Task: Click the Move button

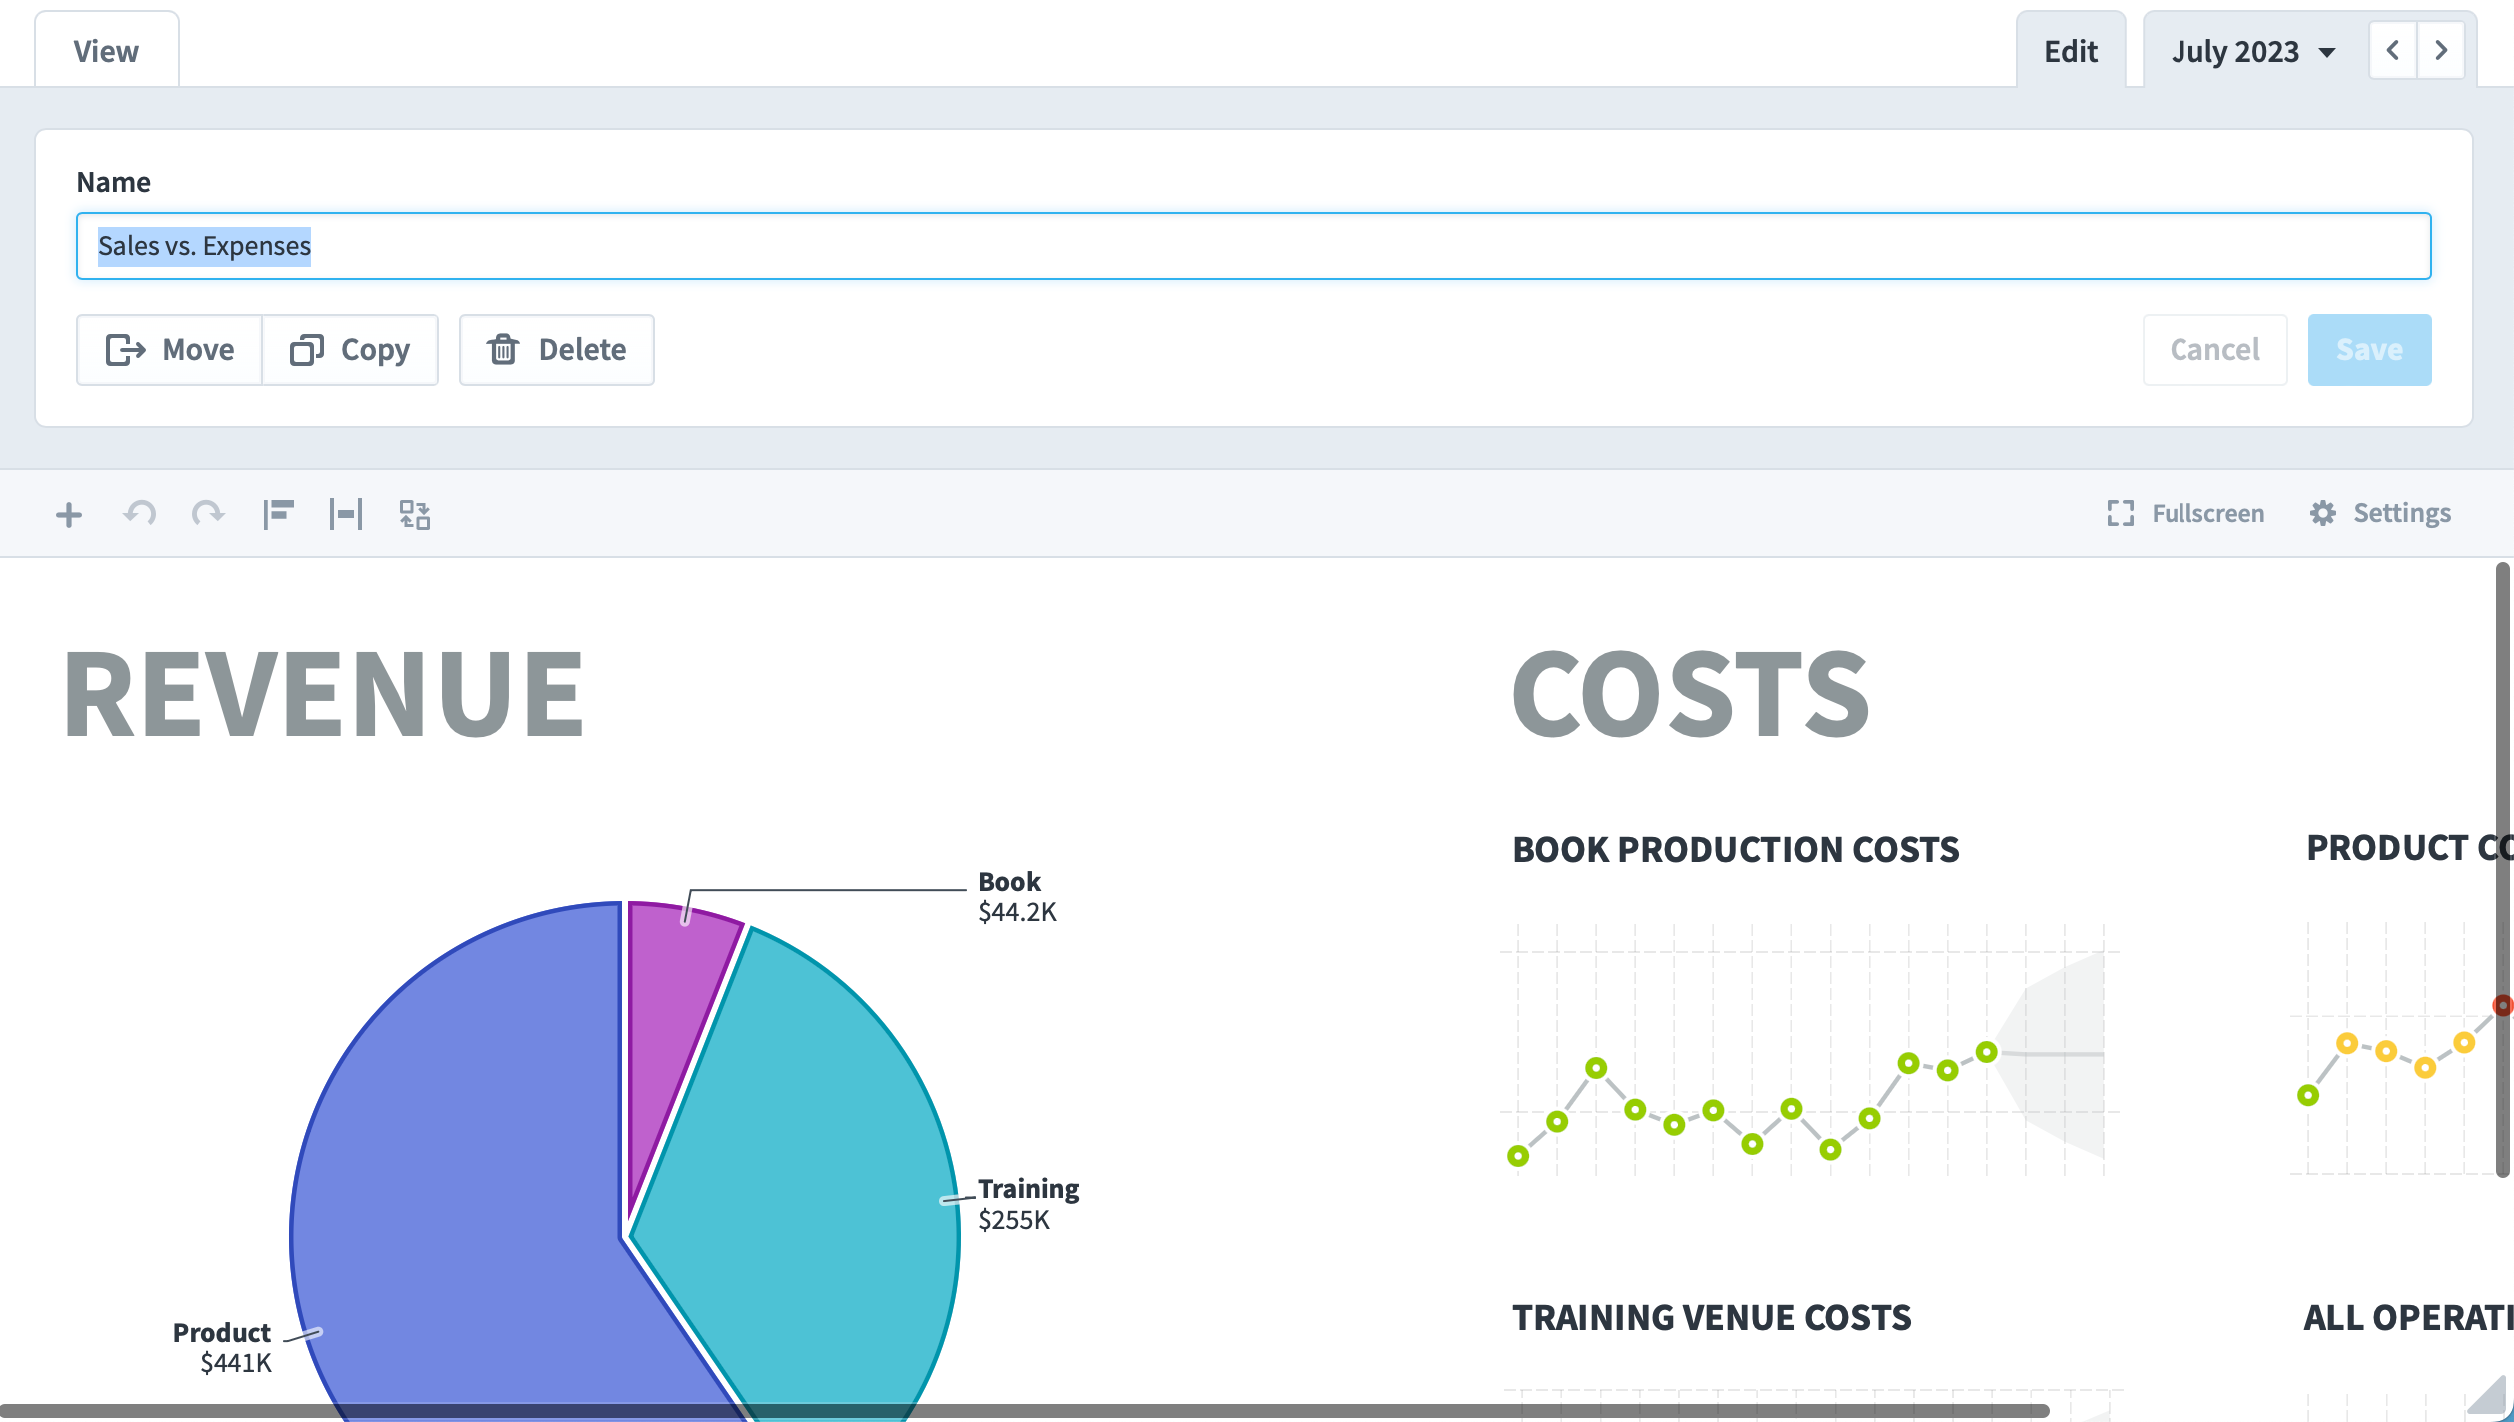Action: click(170, 350)
